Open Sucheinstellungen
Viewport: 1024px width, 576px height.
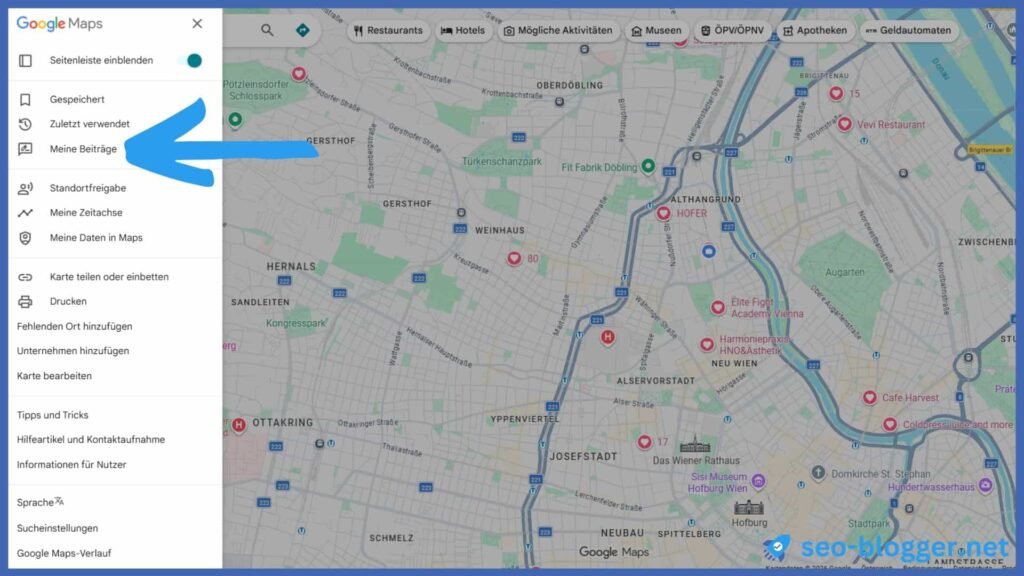click(57, 528)
